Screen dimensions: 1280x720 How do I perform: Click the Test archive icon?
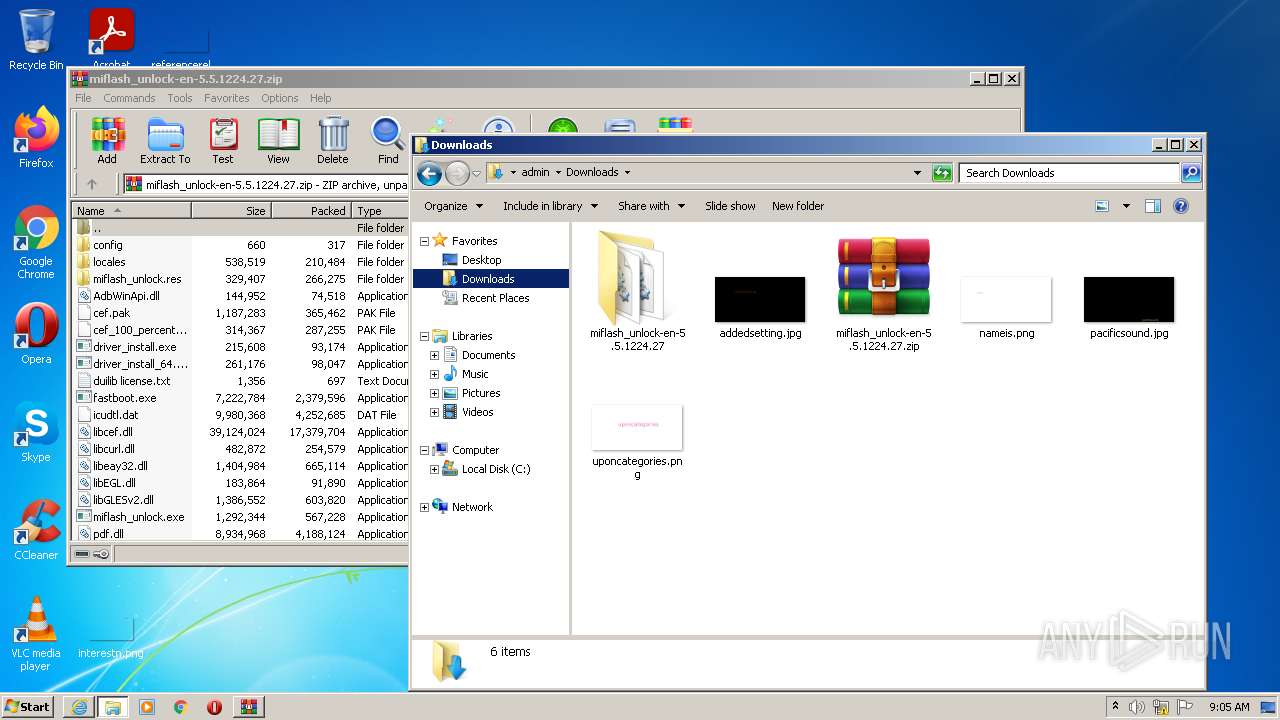click(223, 141)
